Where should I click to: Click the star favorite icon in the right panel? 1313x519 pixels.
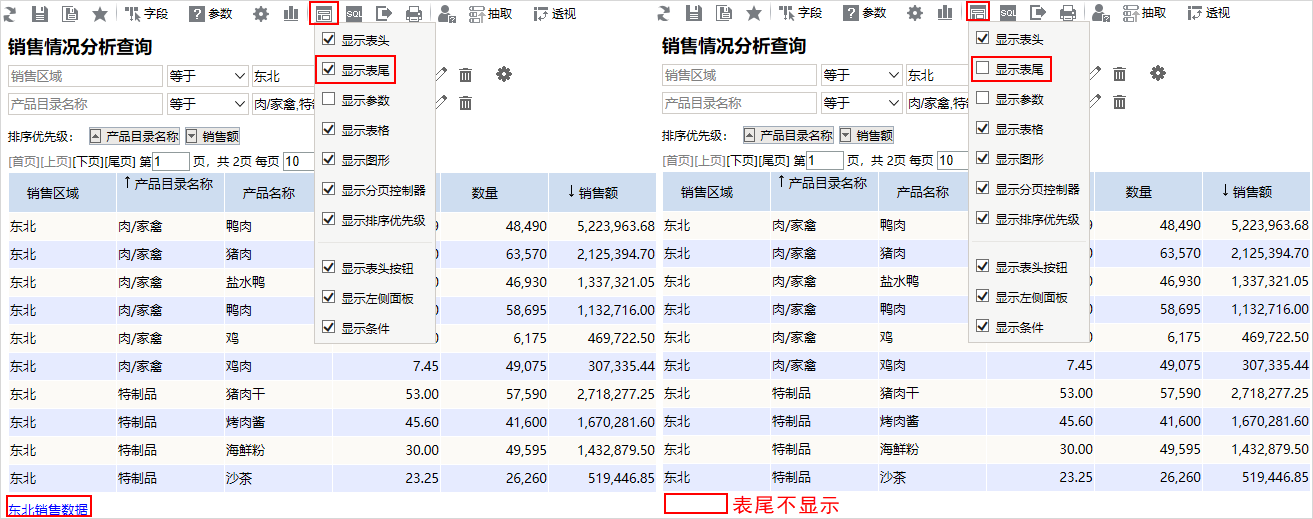(754, 13)
